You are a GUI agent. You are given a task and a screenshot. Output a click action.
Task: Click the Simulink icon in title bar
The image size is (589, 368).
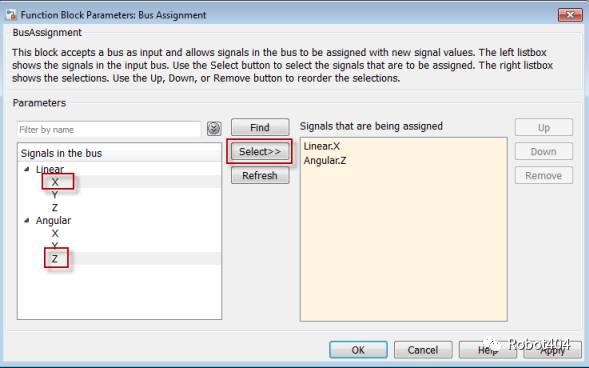pos(11,15)
